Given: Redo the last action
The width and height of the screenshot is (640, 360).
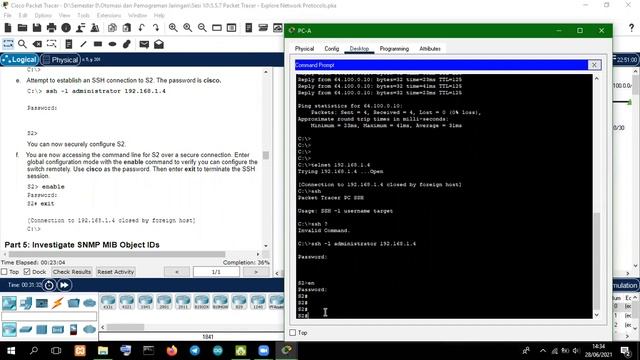Looking at the screenshot, I should pyautogui.click(x=156, y=28).
